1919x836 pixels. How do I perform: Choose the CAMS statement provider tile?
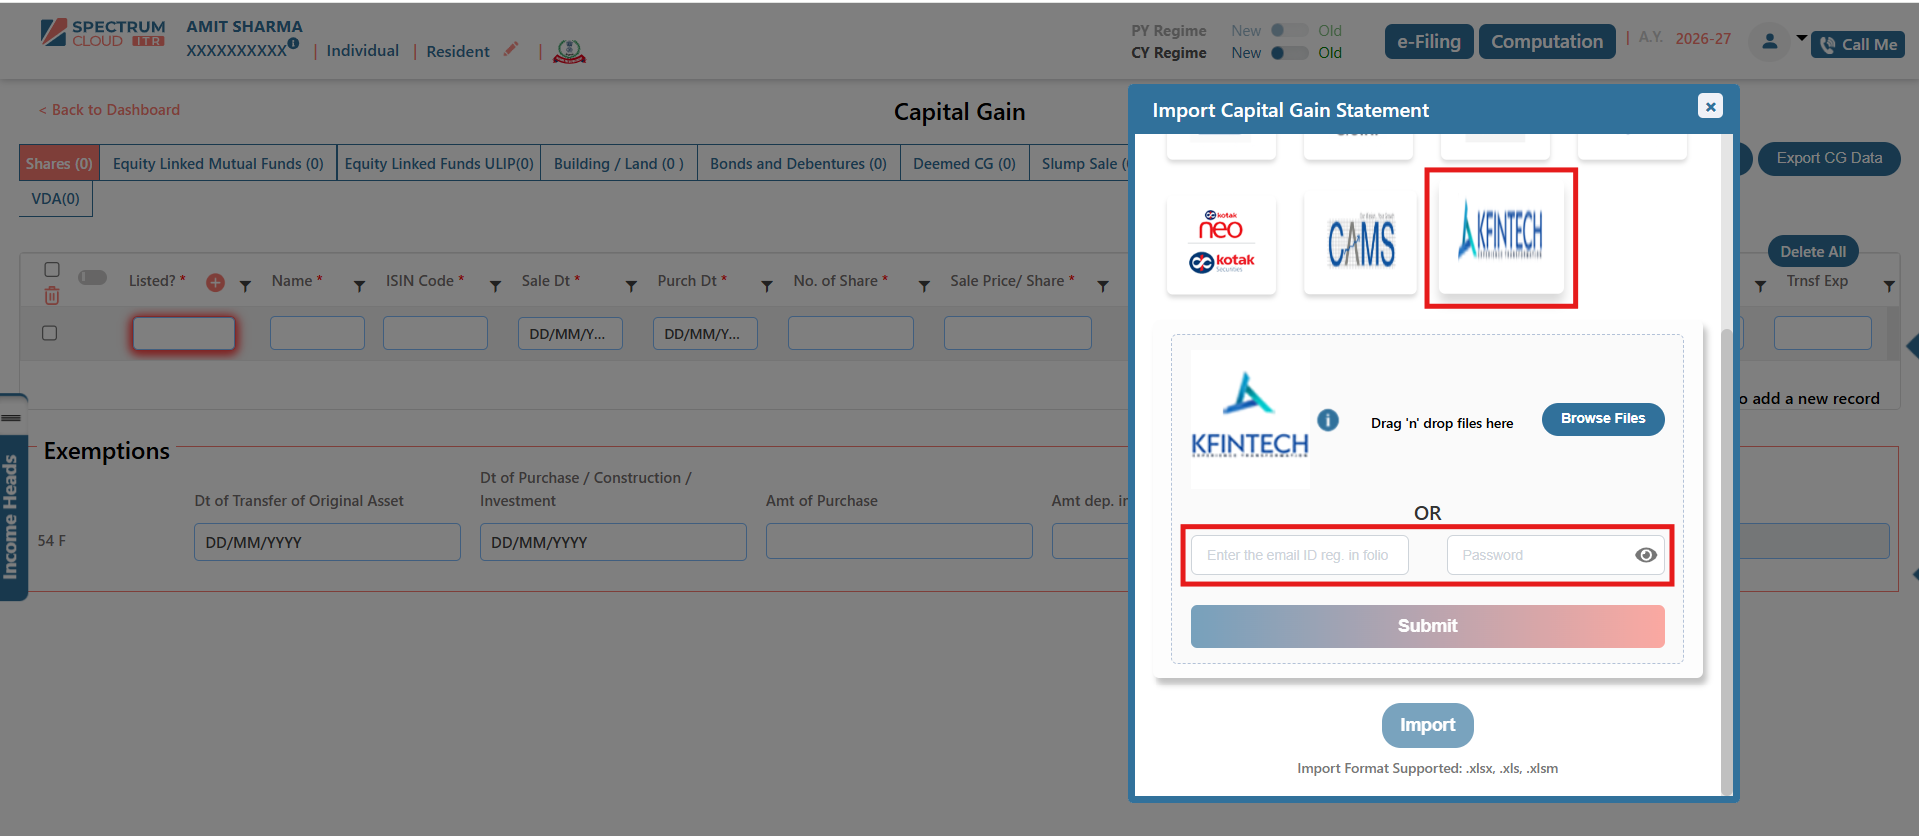click(1360, 243)
